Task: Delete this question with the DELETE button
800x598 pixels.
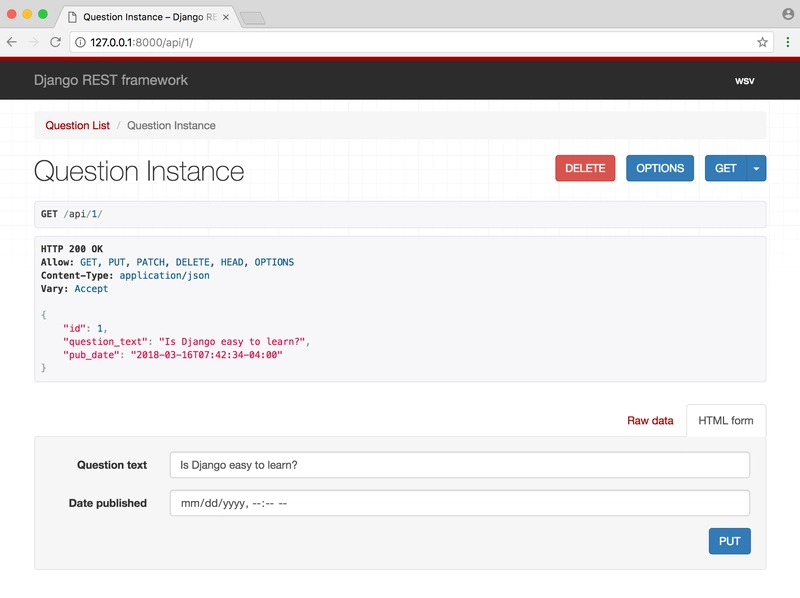Action: [x=585, y=168]
